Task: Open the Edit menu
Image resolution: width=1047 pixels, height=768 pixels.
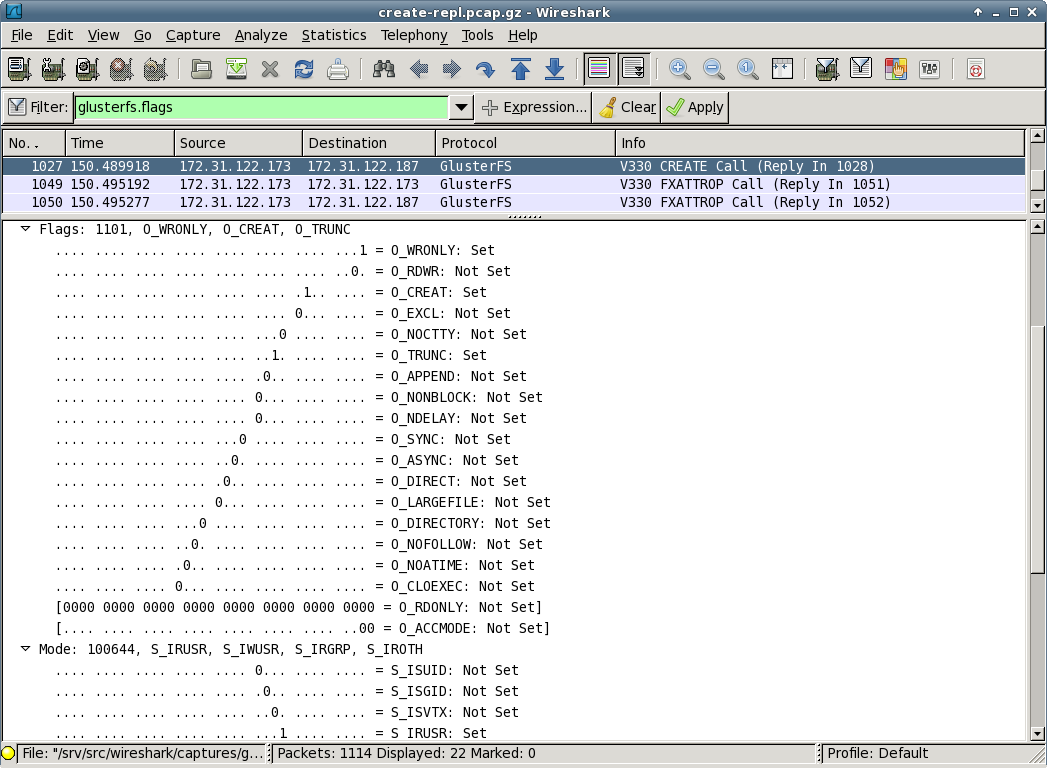Action: point(60,35)
